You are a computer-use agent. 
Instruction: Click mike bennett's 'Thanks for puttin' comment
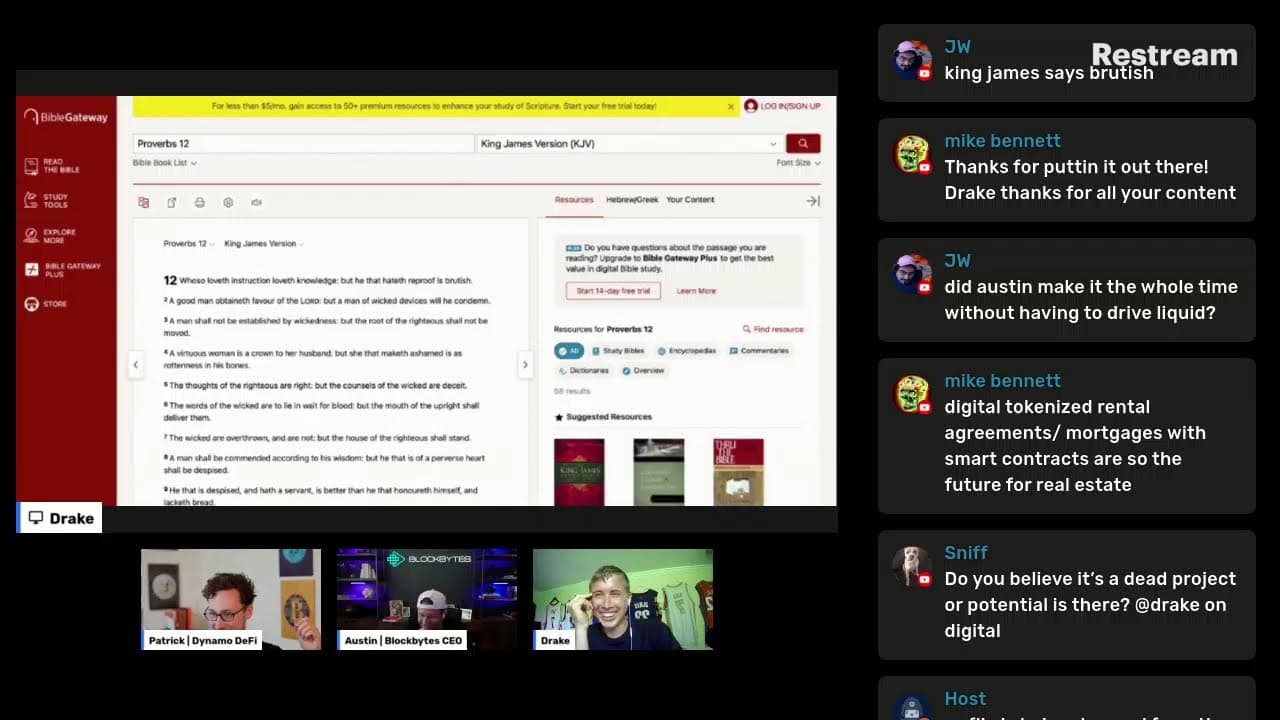pyautogui.click(x=1066, y=169)
